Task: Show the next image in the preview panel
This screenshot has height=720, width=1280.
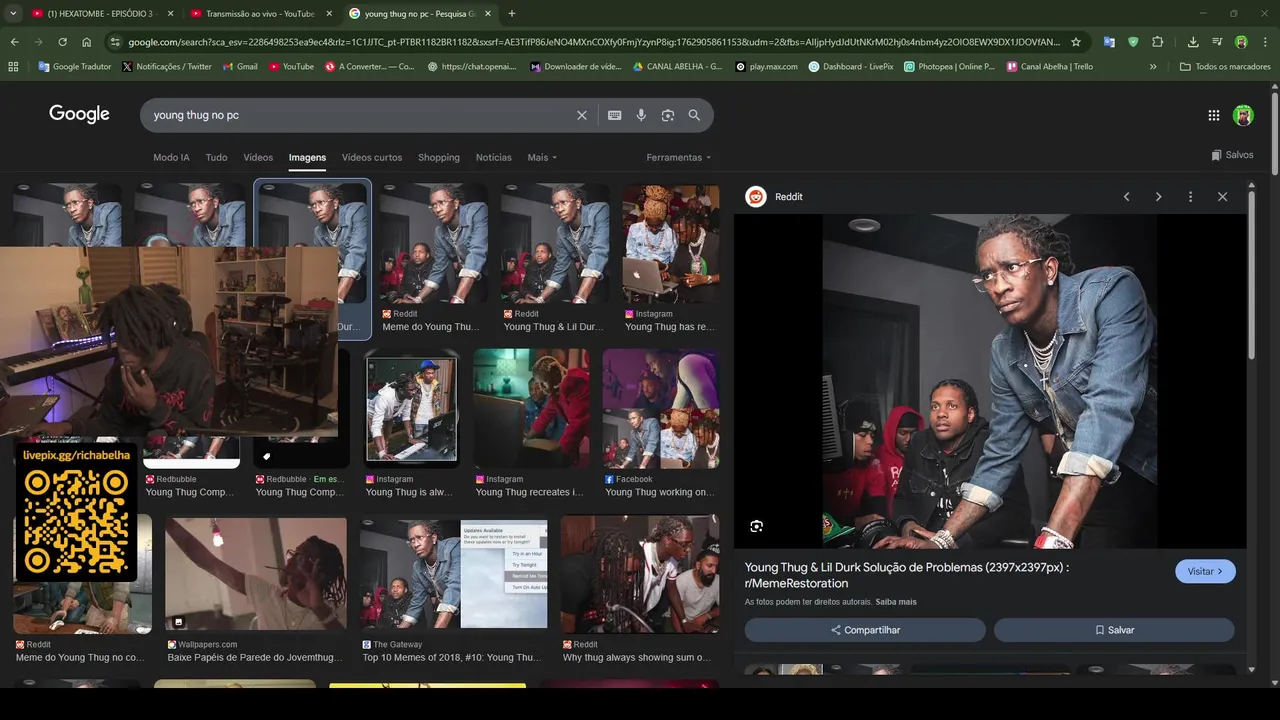Action: click(1158, 197)
